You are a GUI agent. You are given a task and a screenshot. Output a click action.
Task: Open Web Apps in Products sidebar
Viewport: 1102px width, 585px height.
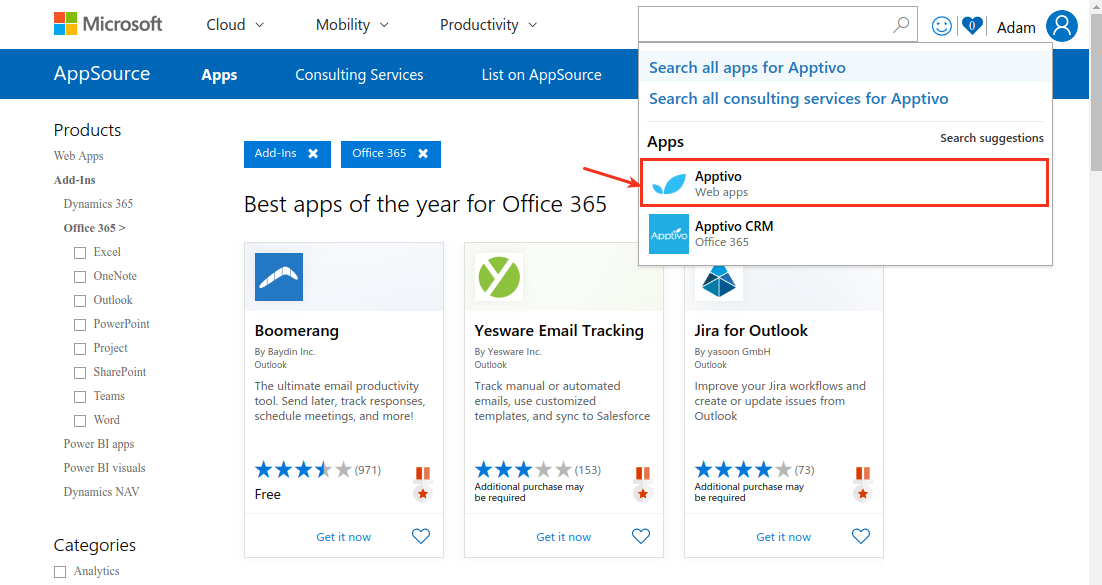(x=79, y=156)
